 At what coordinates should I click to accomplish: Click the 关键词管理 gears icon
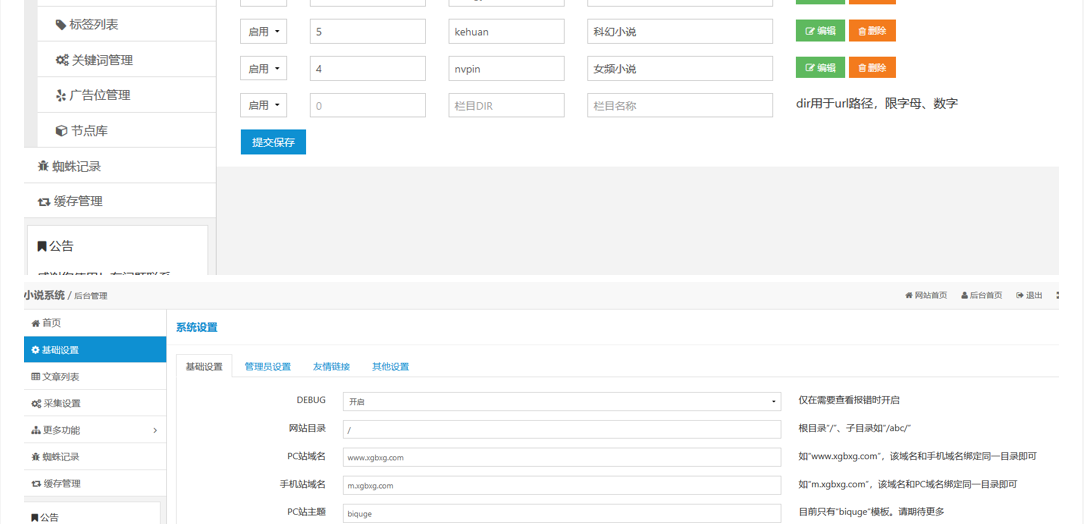tap(62, 60)
